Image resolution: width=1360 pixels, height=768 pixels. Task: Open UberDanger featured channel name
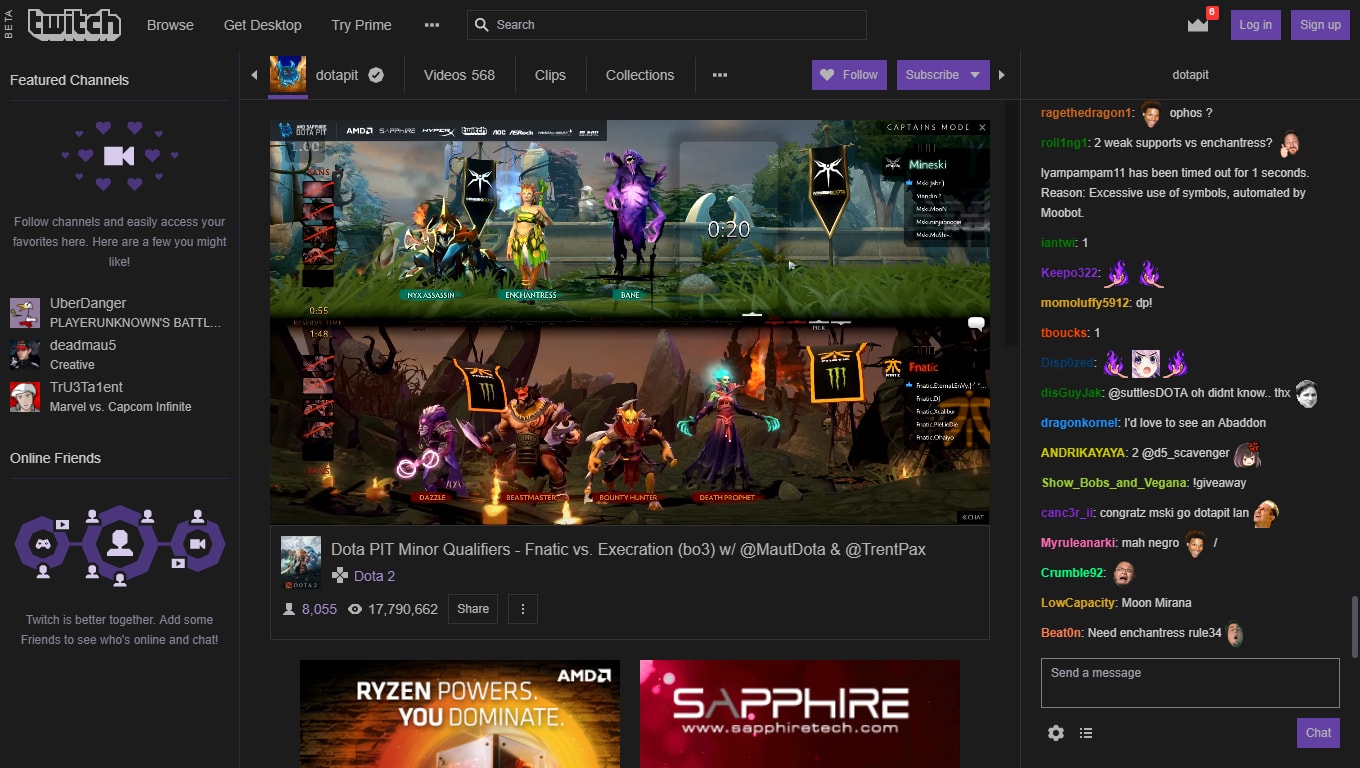(x=88, y=303)
